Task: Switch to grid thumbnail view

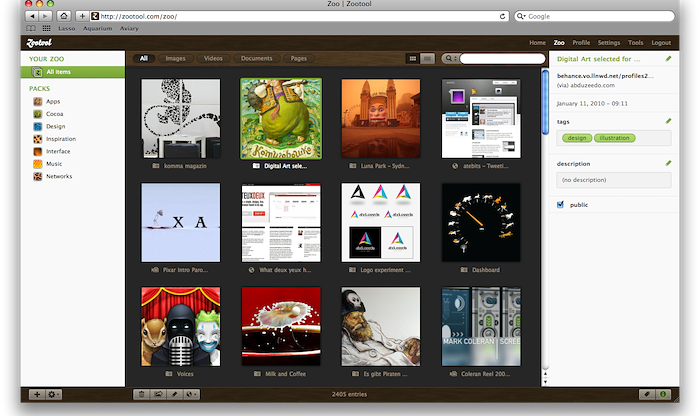Action: (413, 59)
